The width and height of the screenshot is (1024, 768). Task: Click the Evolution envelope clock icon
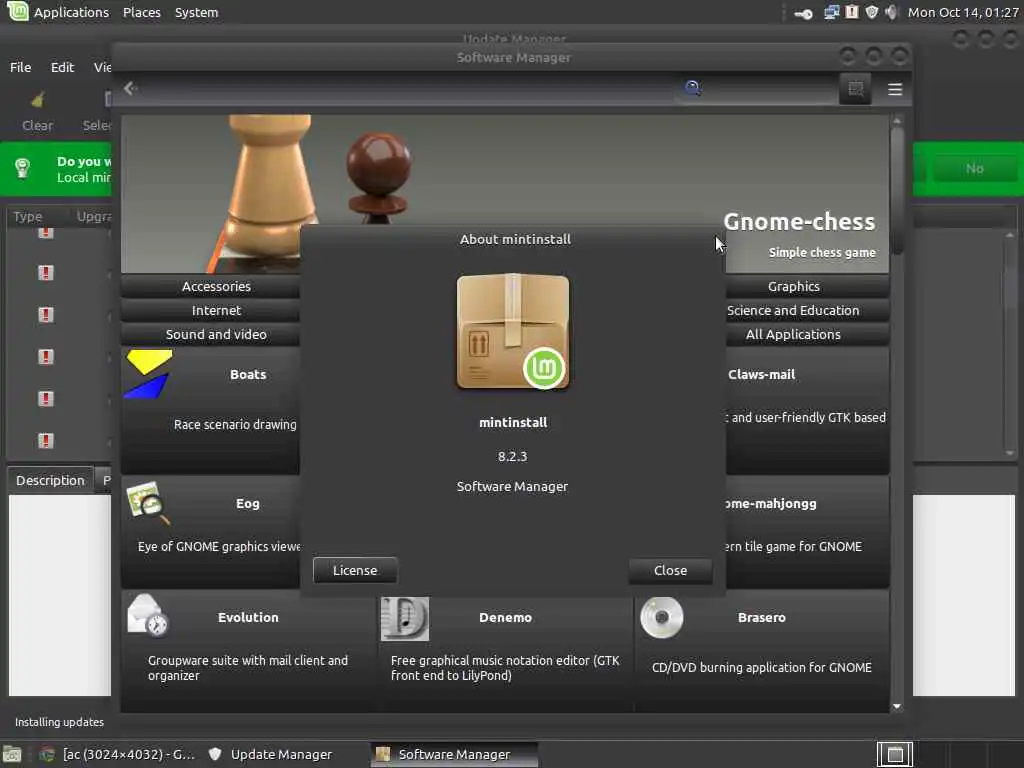pyautogui.click(x=148, y=616)
